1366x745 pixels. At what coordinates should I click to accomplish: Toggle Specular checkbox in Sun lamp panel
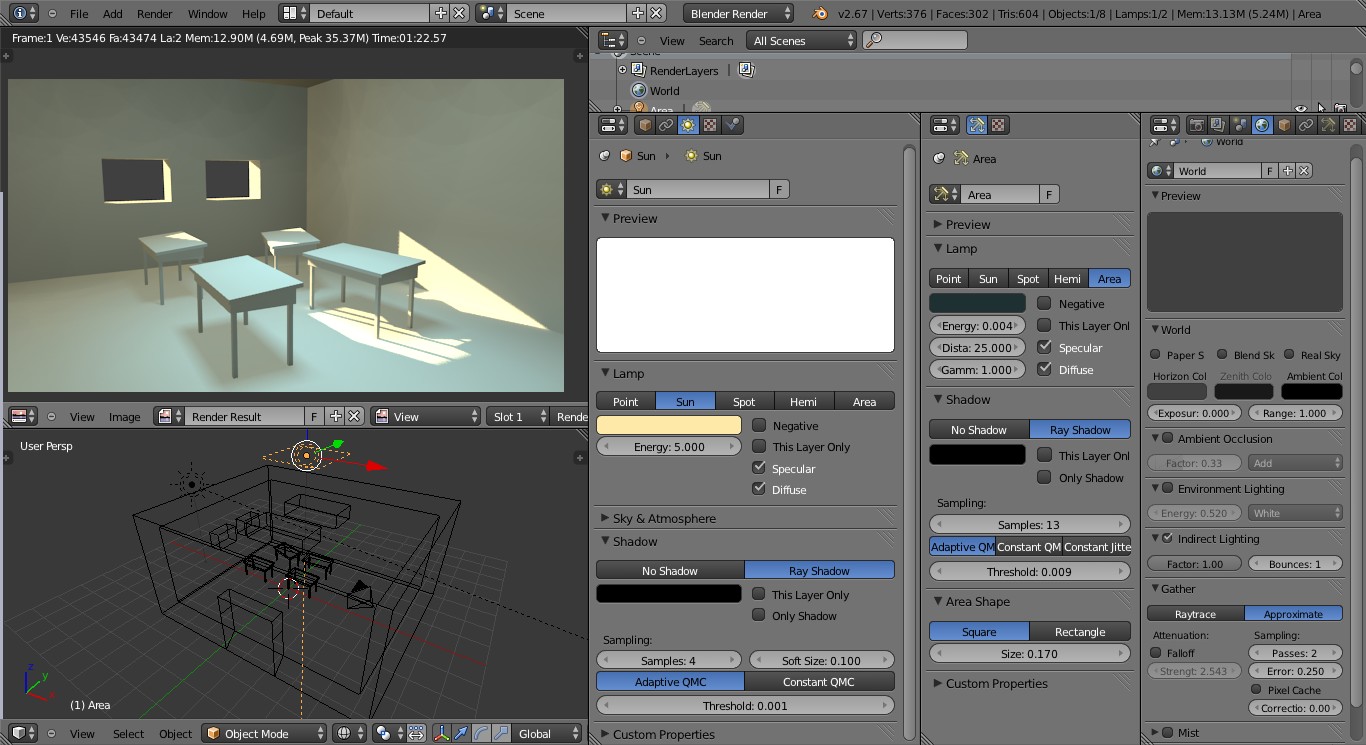click(759, 468)
